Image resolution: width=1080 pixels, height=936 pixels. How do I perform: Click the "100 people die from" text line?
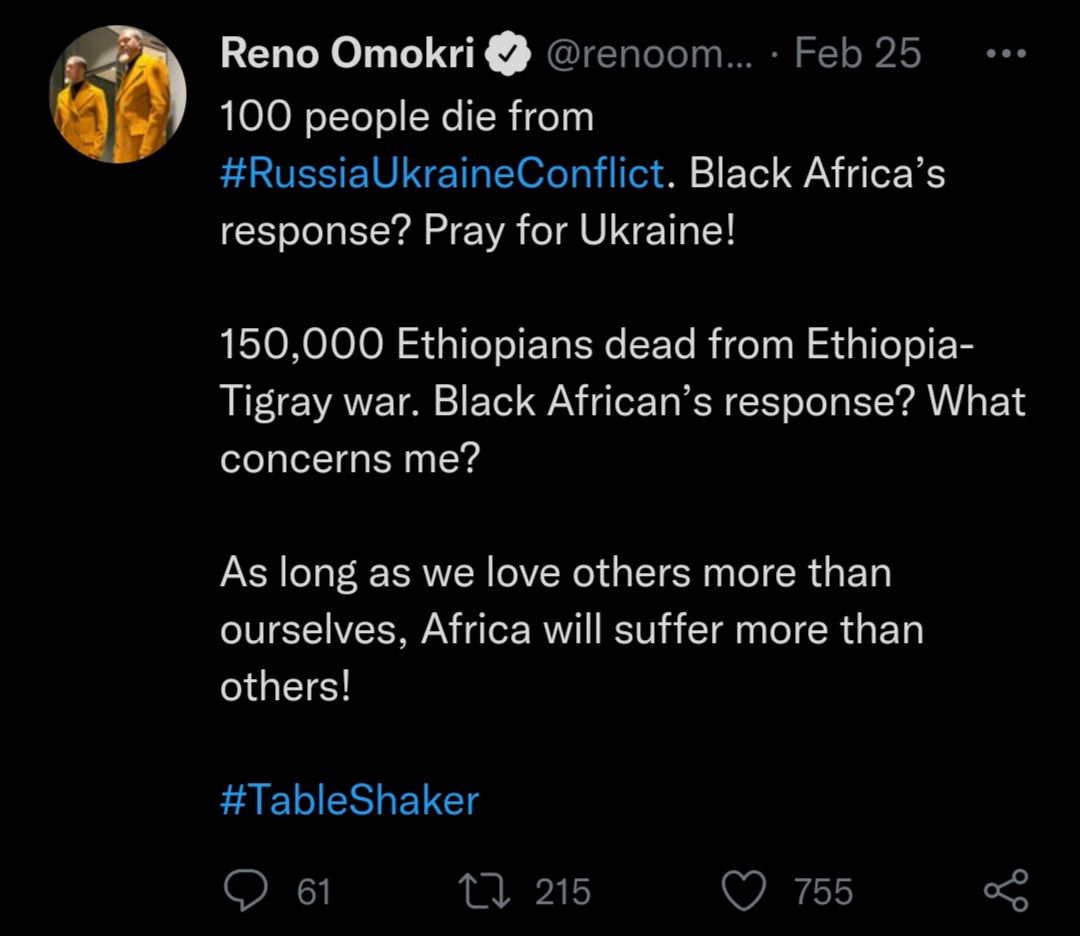pos(407,117)
